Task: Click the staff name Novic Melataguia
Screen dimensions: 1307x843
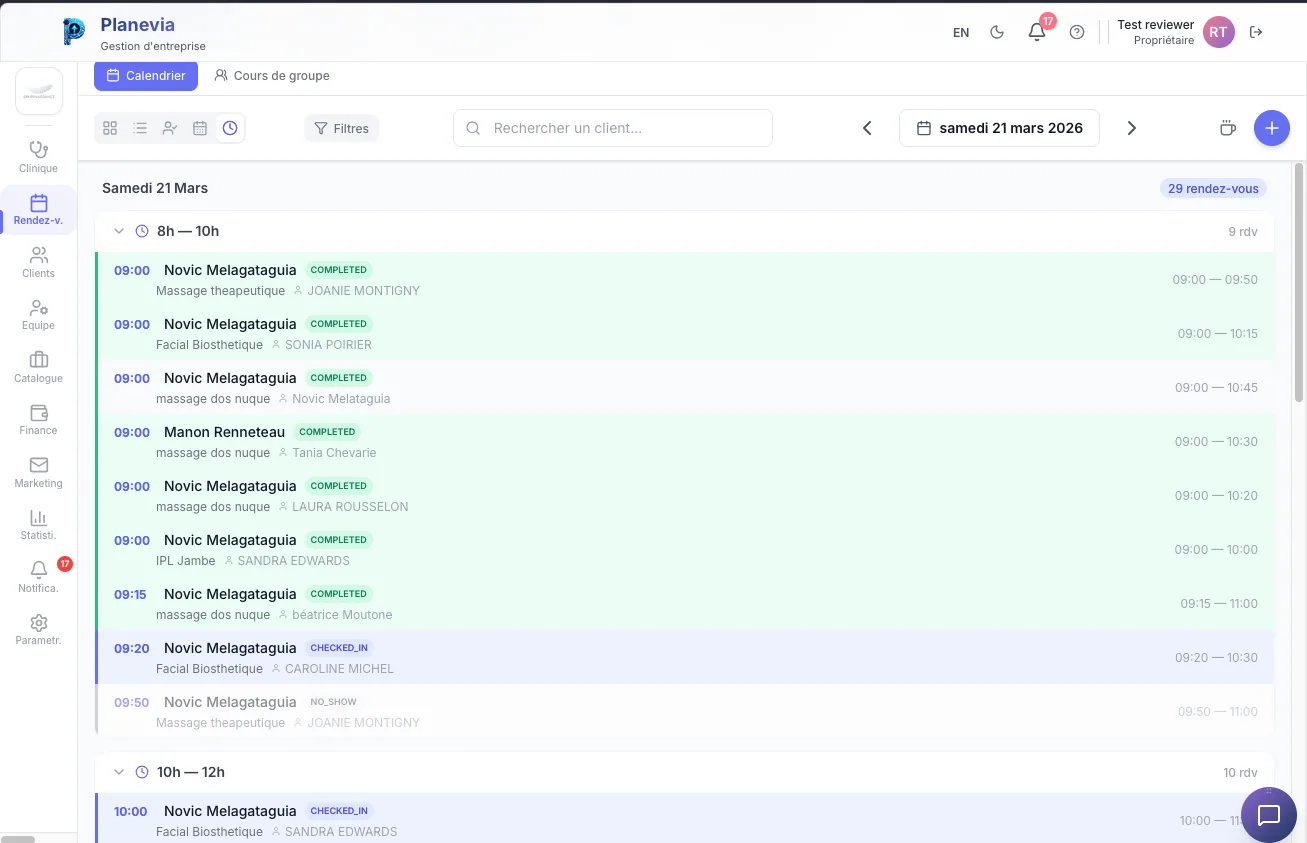Action: 341,399
